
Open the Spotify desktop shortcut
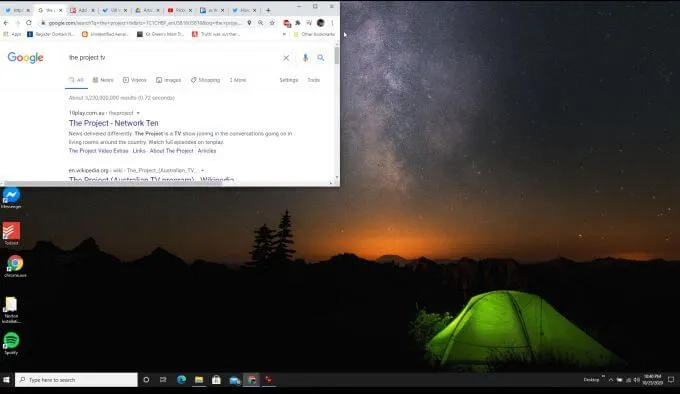[x=11, y=343]
